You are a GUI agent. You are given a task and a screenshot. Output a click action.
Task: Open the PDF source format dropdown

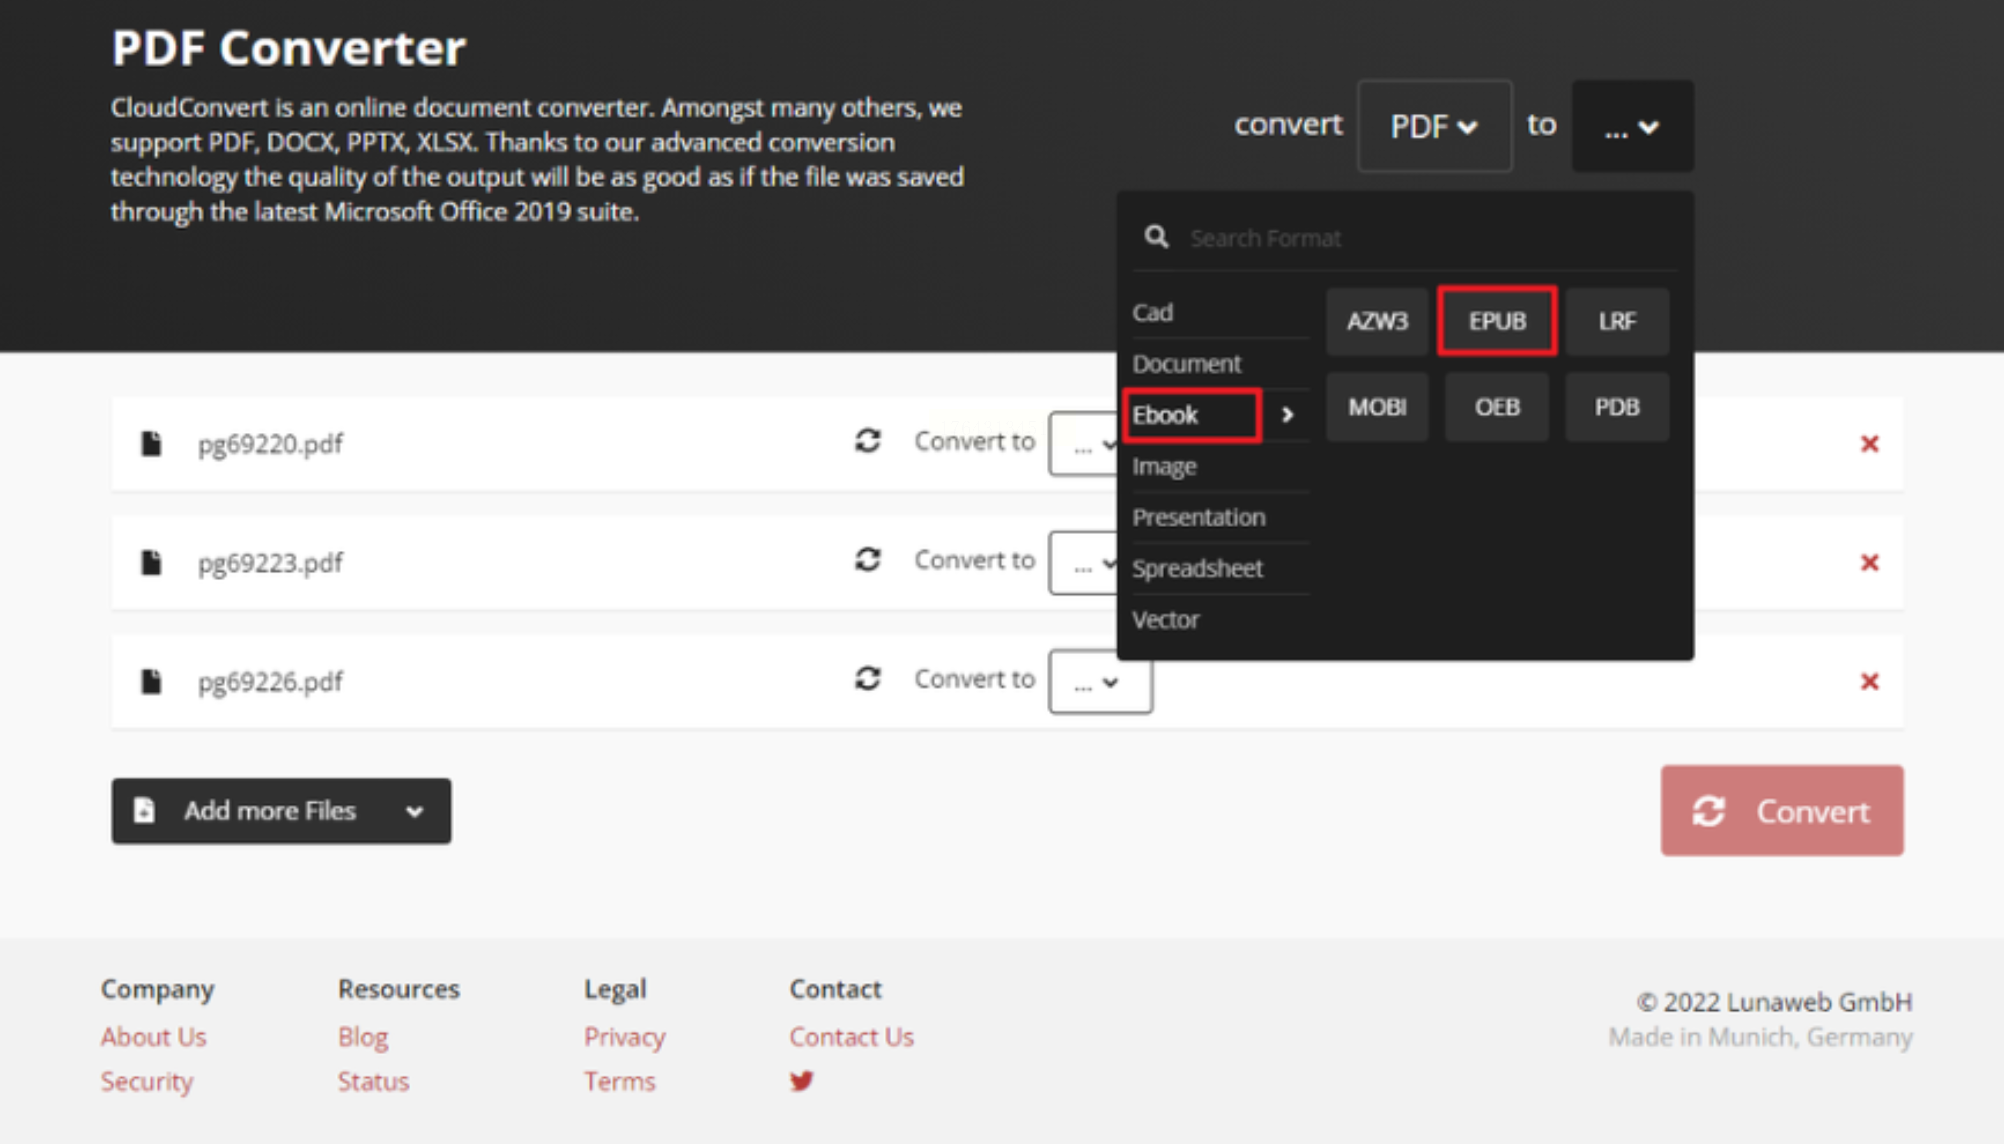point(1433,127)
